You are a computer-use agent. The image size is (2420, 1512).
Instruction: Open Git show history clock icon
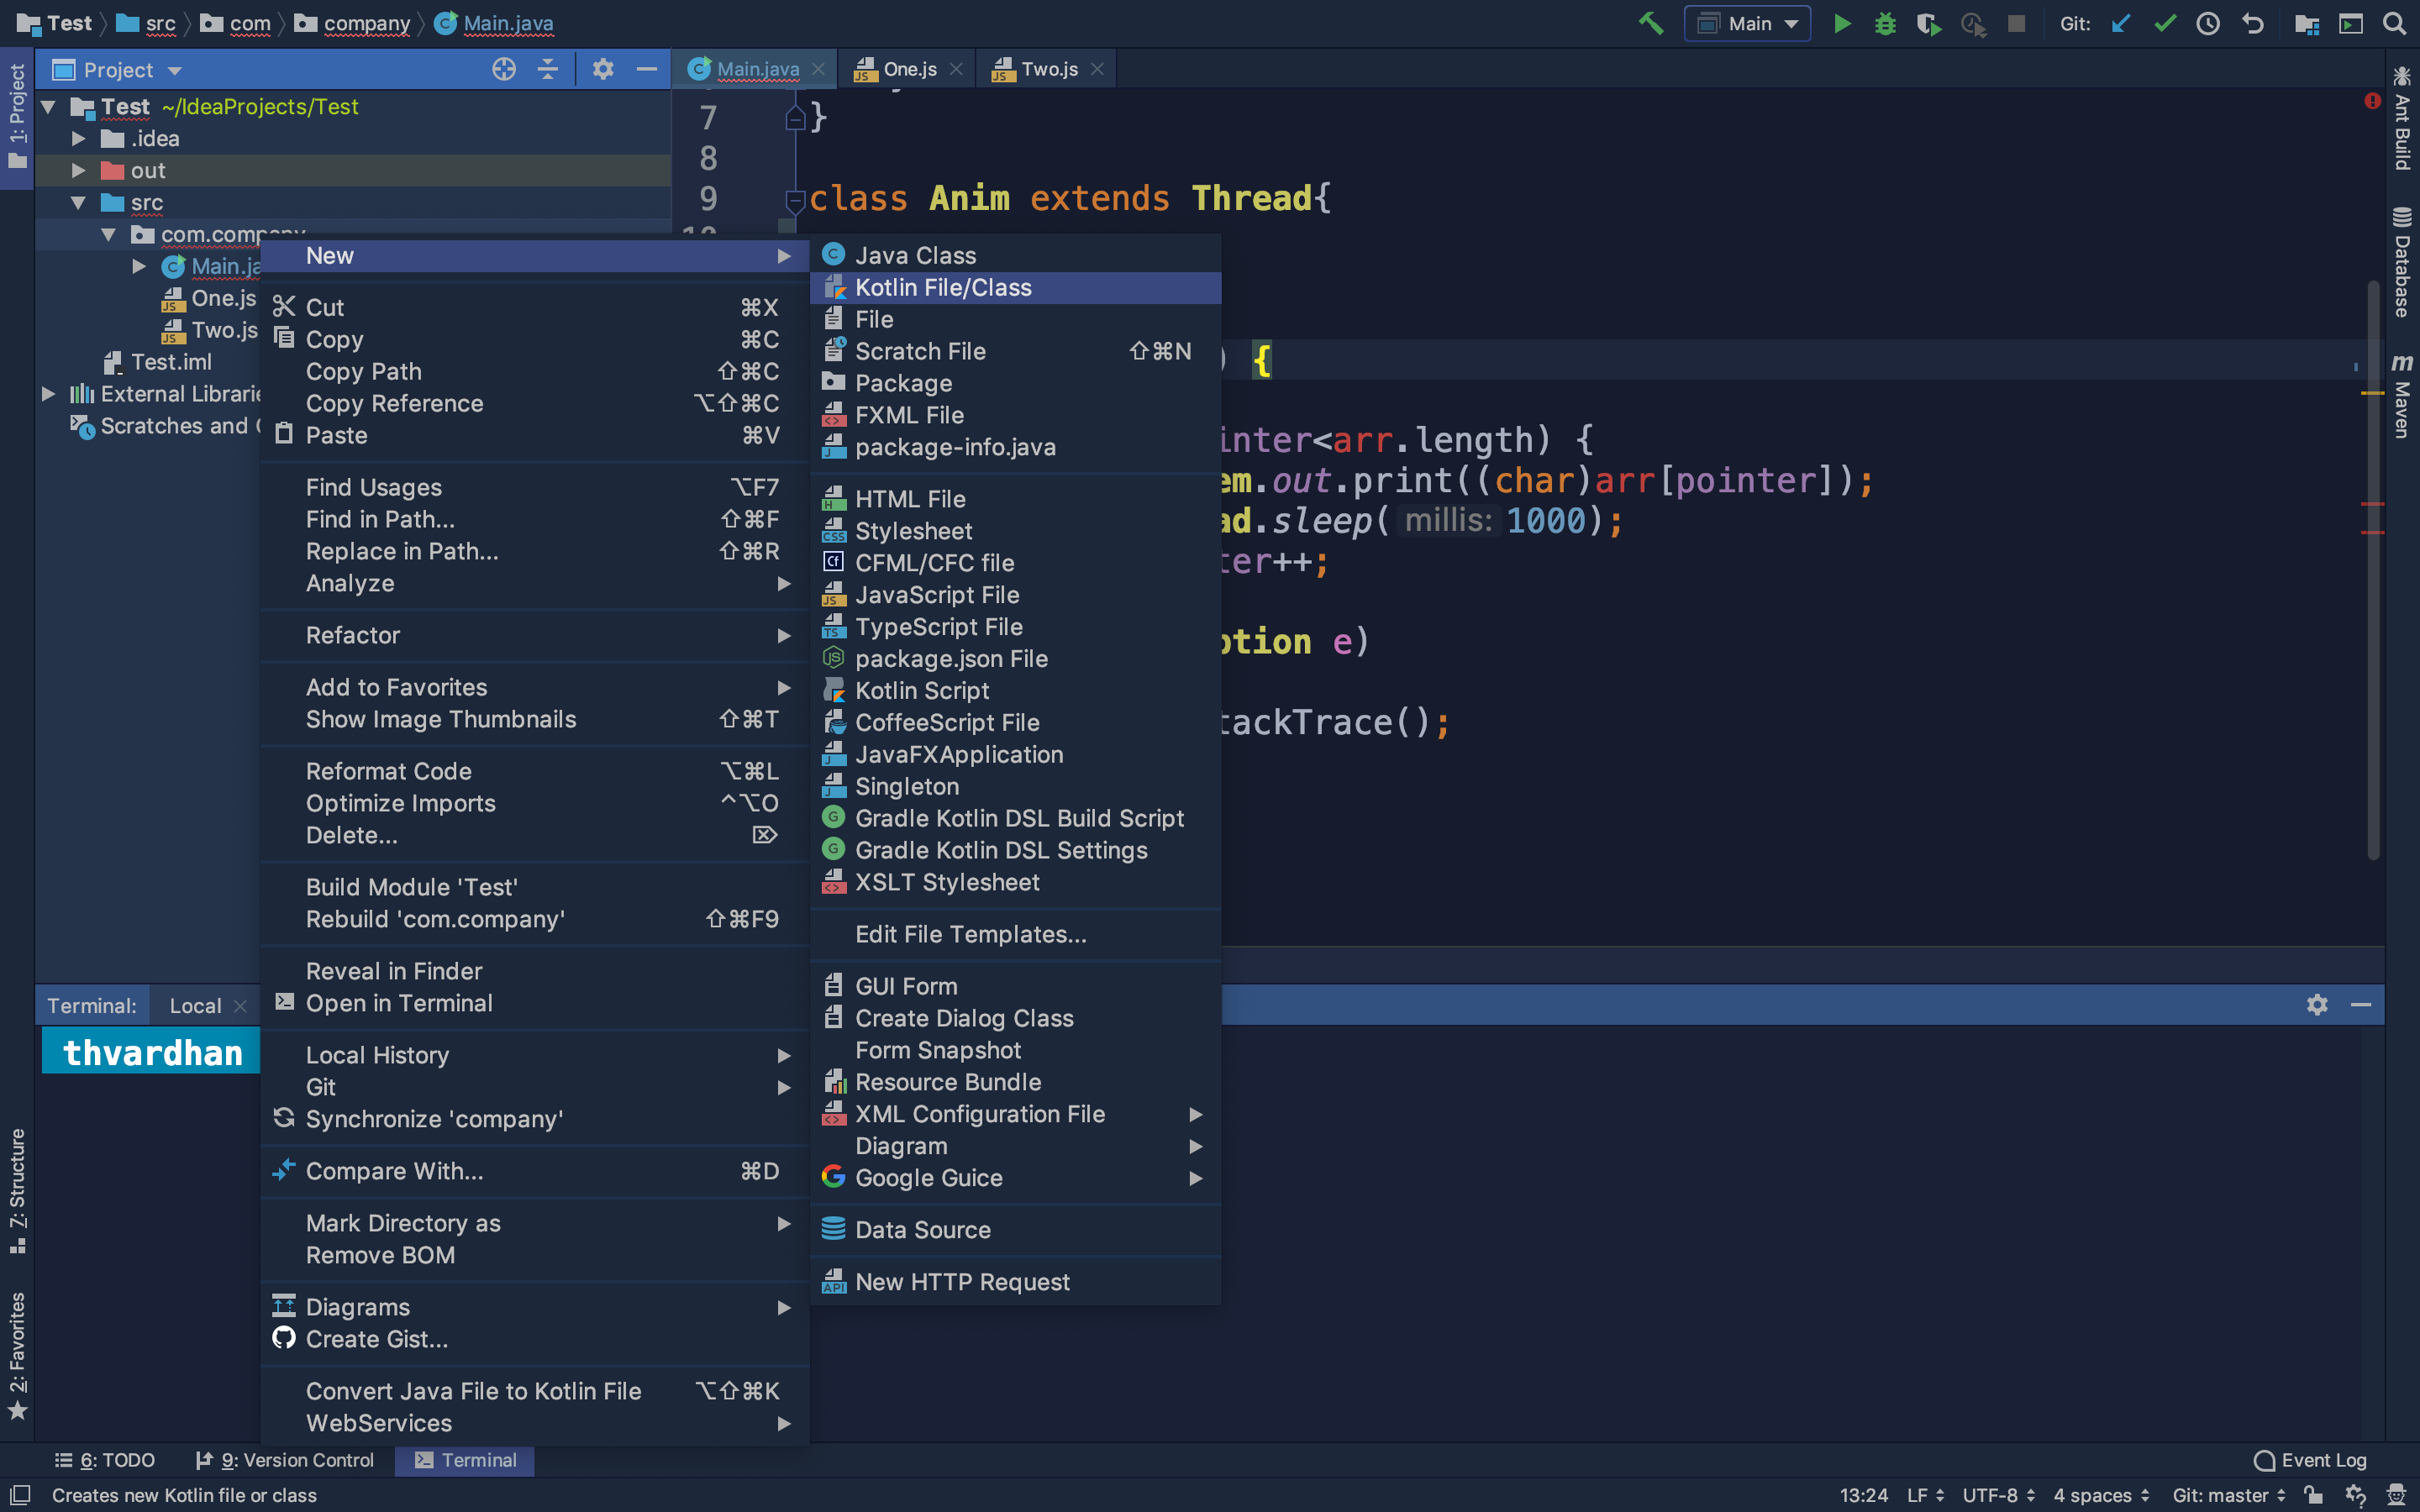coord(2208,23)
